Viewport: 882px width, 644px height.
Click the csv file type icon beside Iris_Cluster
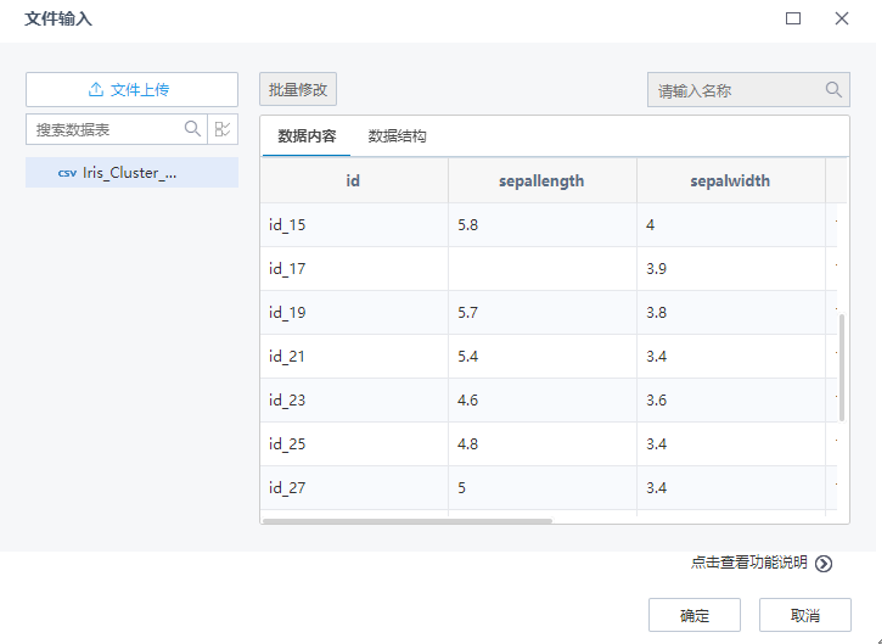click(x=66, y=174)
